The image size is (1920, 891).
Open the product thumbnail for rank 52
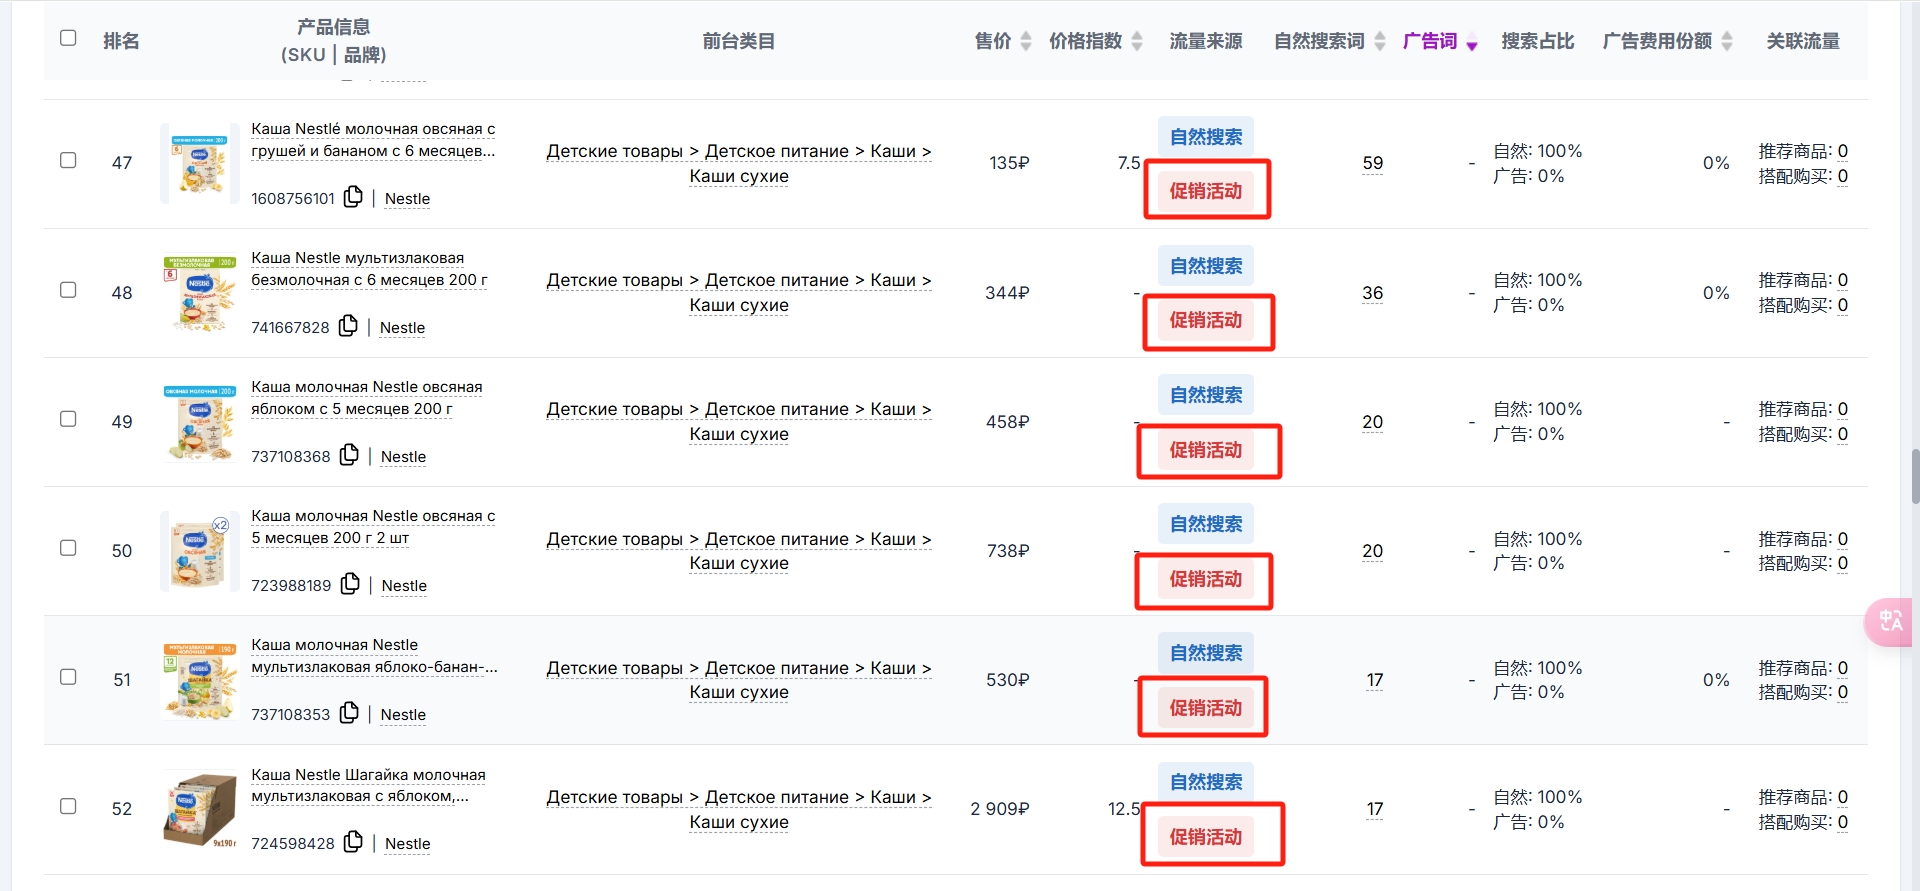(200, 808)
